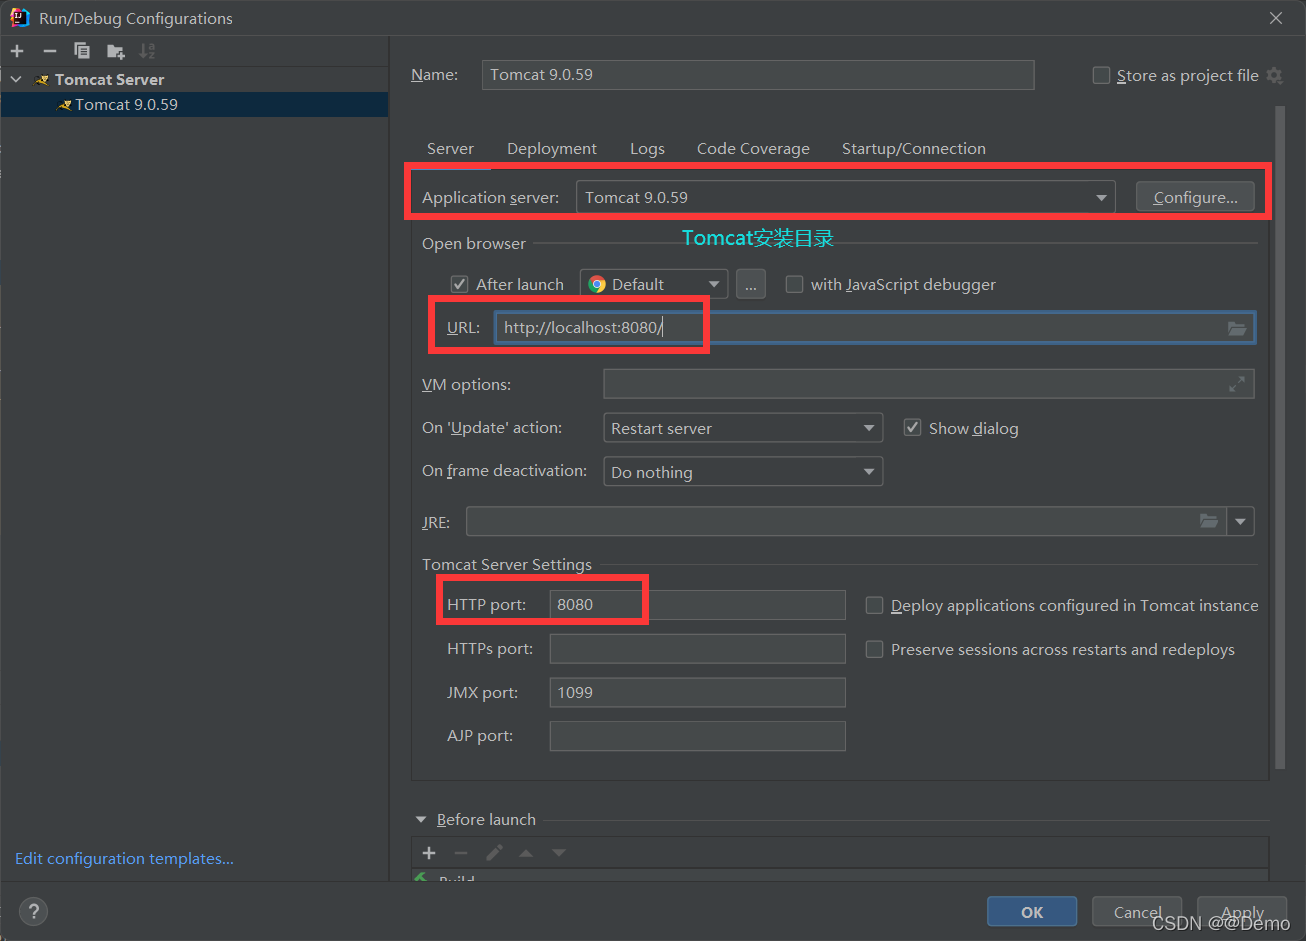Click the JRE folder browse icon
1306x941 pixels.
[x=1209, y=521]
